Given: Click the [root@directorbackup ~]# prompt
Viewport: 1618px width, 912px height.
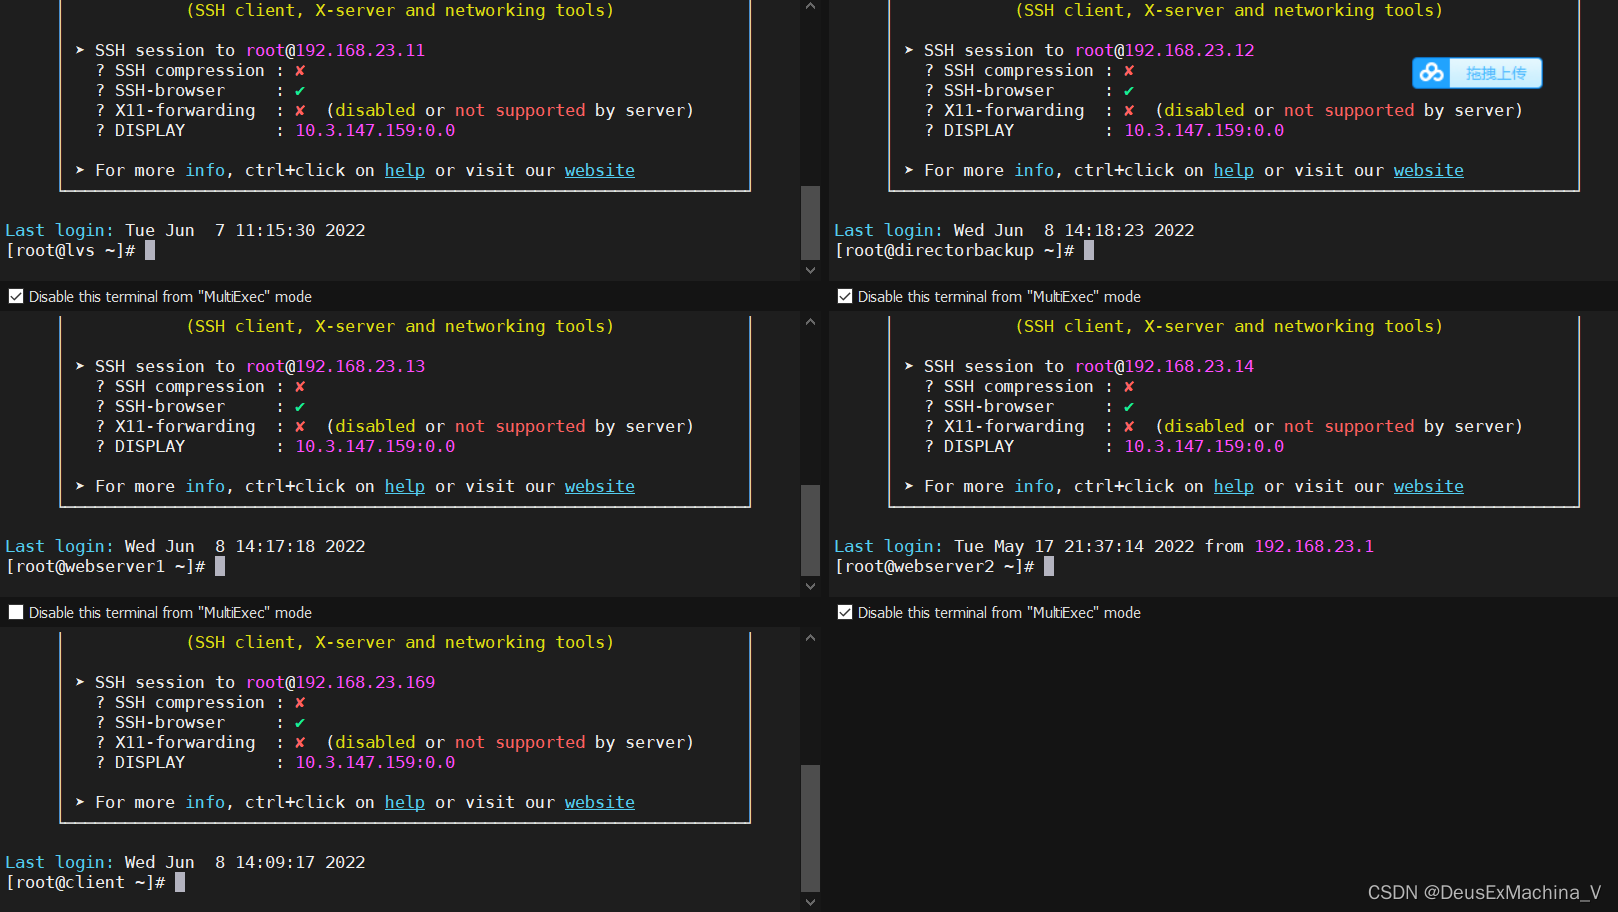Looking at the screenshot, I should [x=954, y=250].
